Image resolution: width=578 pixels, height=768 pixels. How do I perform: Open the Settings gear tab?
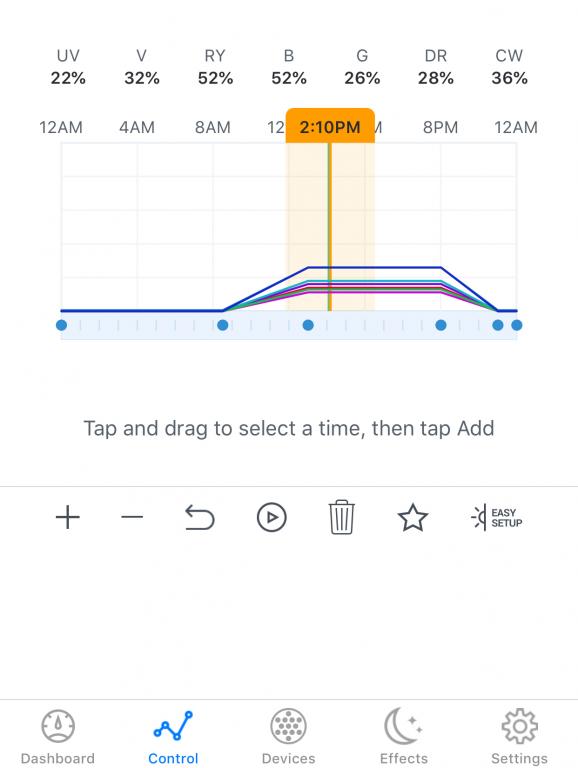tap(519, 737)
